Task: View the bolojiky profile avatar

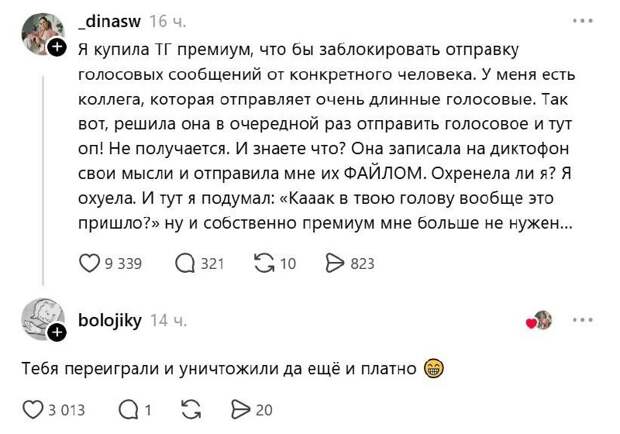Action: 40,317
